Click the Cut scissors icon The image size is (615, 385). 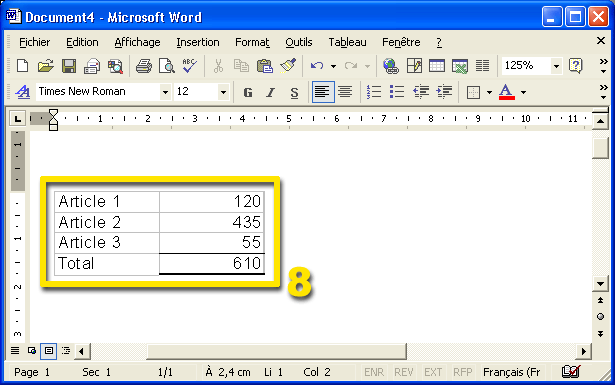[218, 66]
